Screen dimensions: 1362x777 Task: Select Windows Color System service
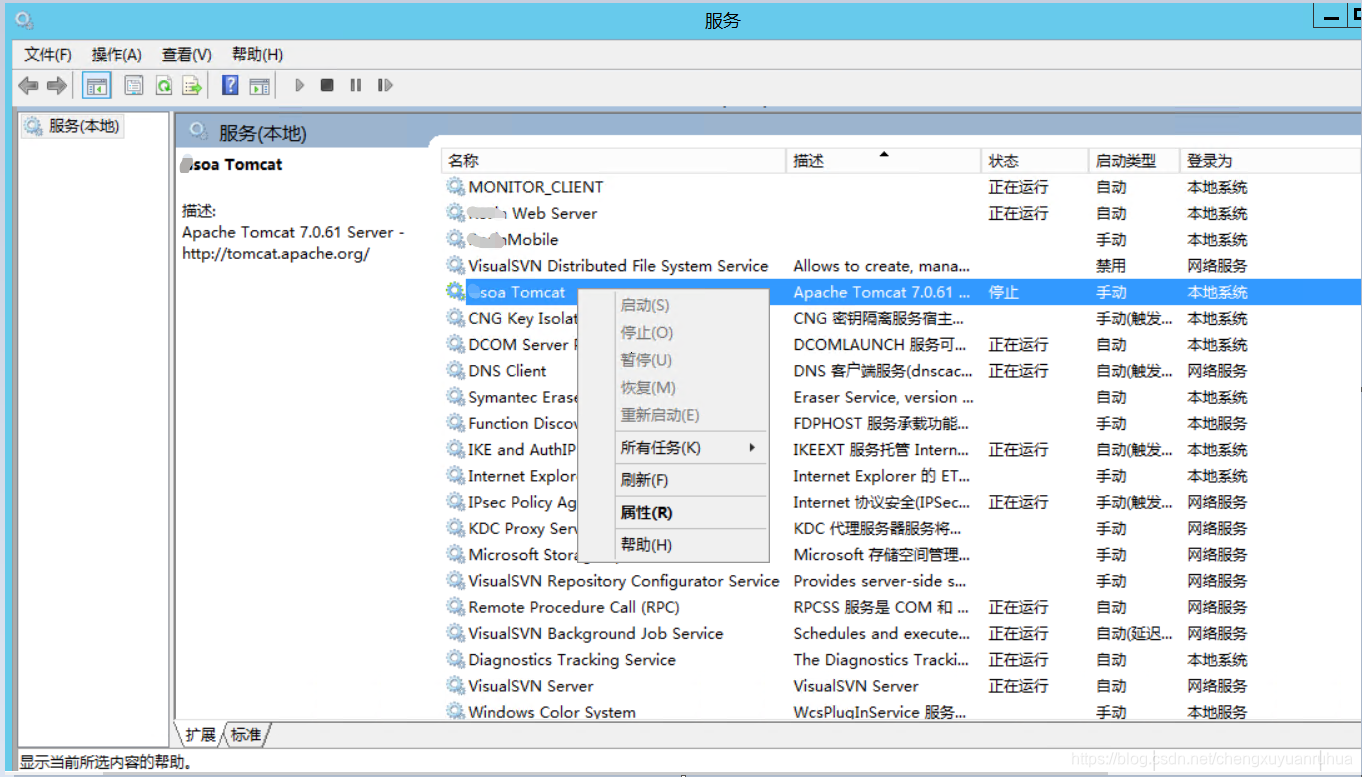click(552, 712)
